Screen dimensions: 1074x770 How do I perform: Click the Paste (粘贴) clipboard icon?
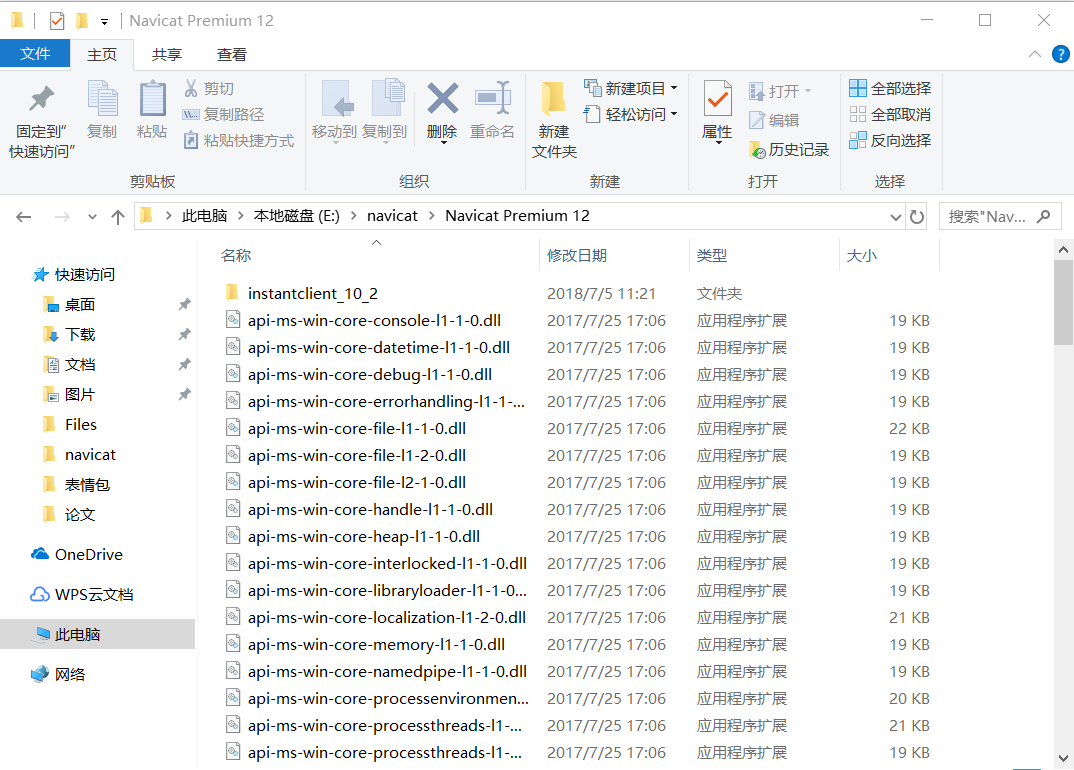coord(152,98)
